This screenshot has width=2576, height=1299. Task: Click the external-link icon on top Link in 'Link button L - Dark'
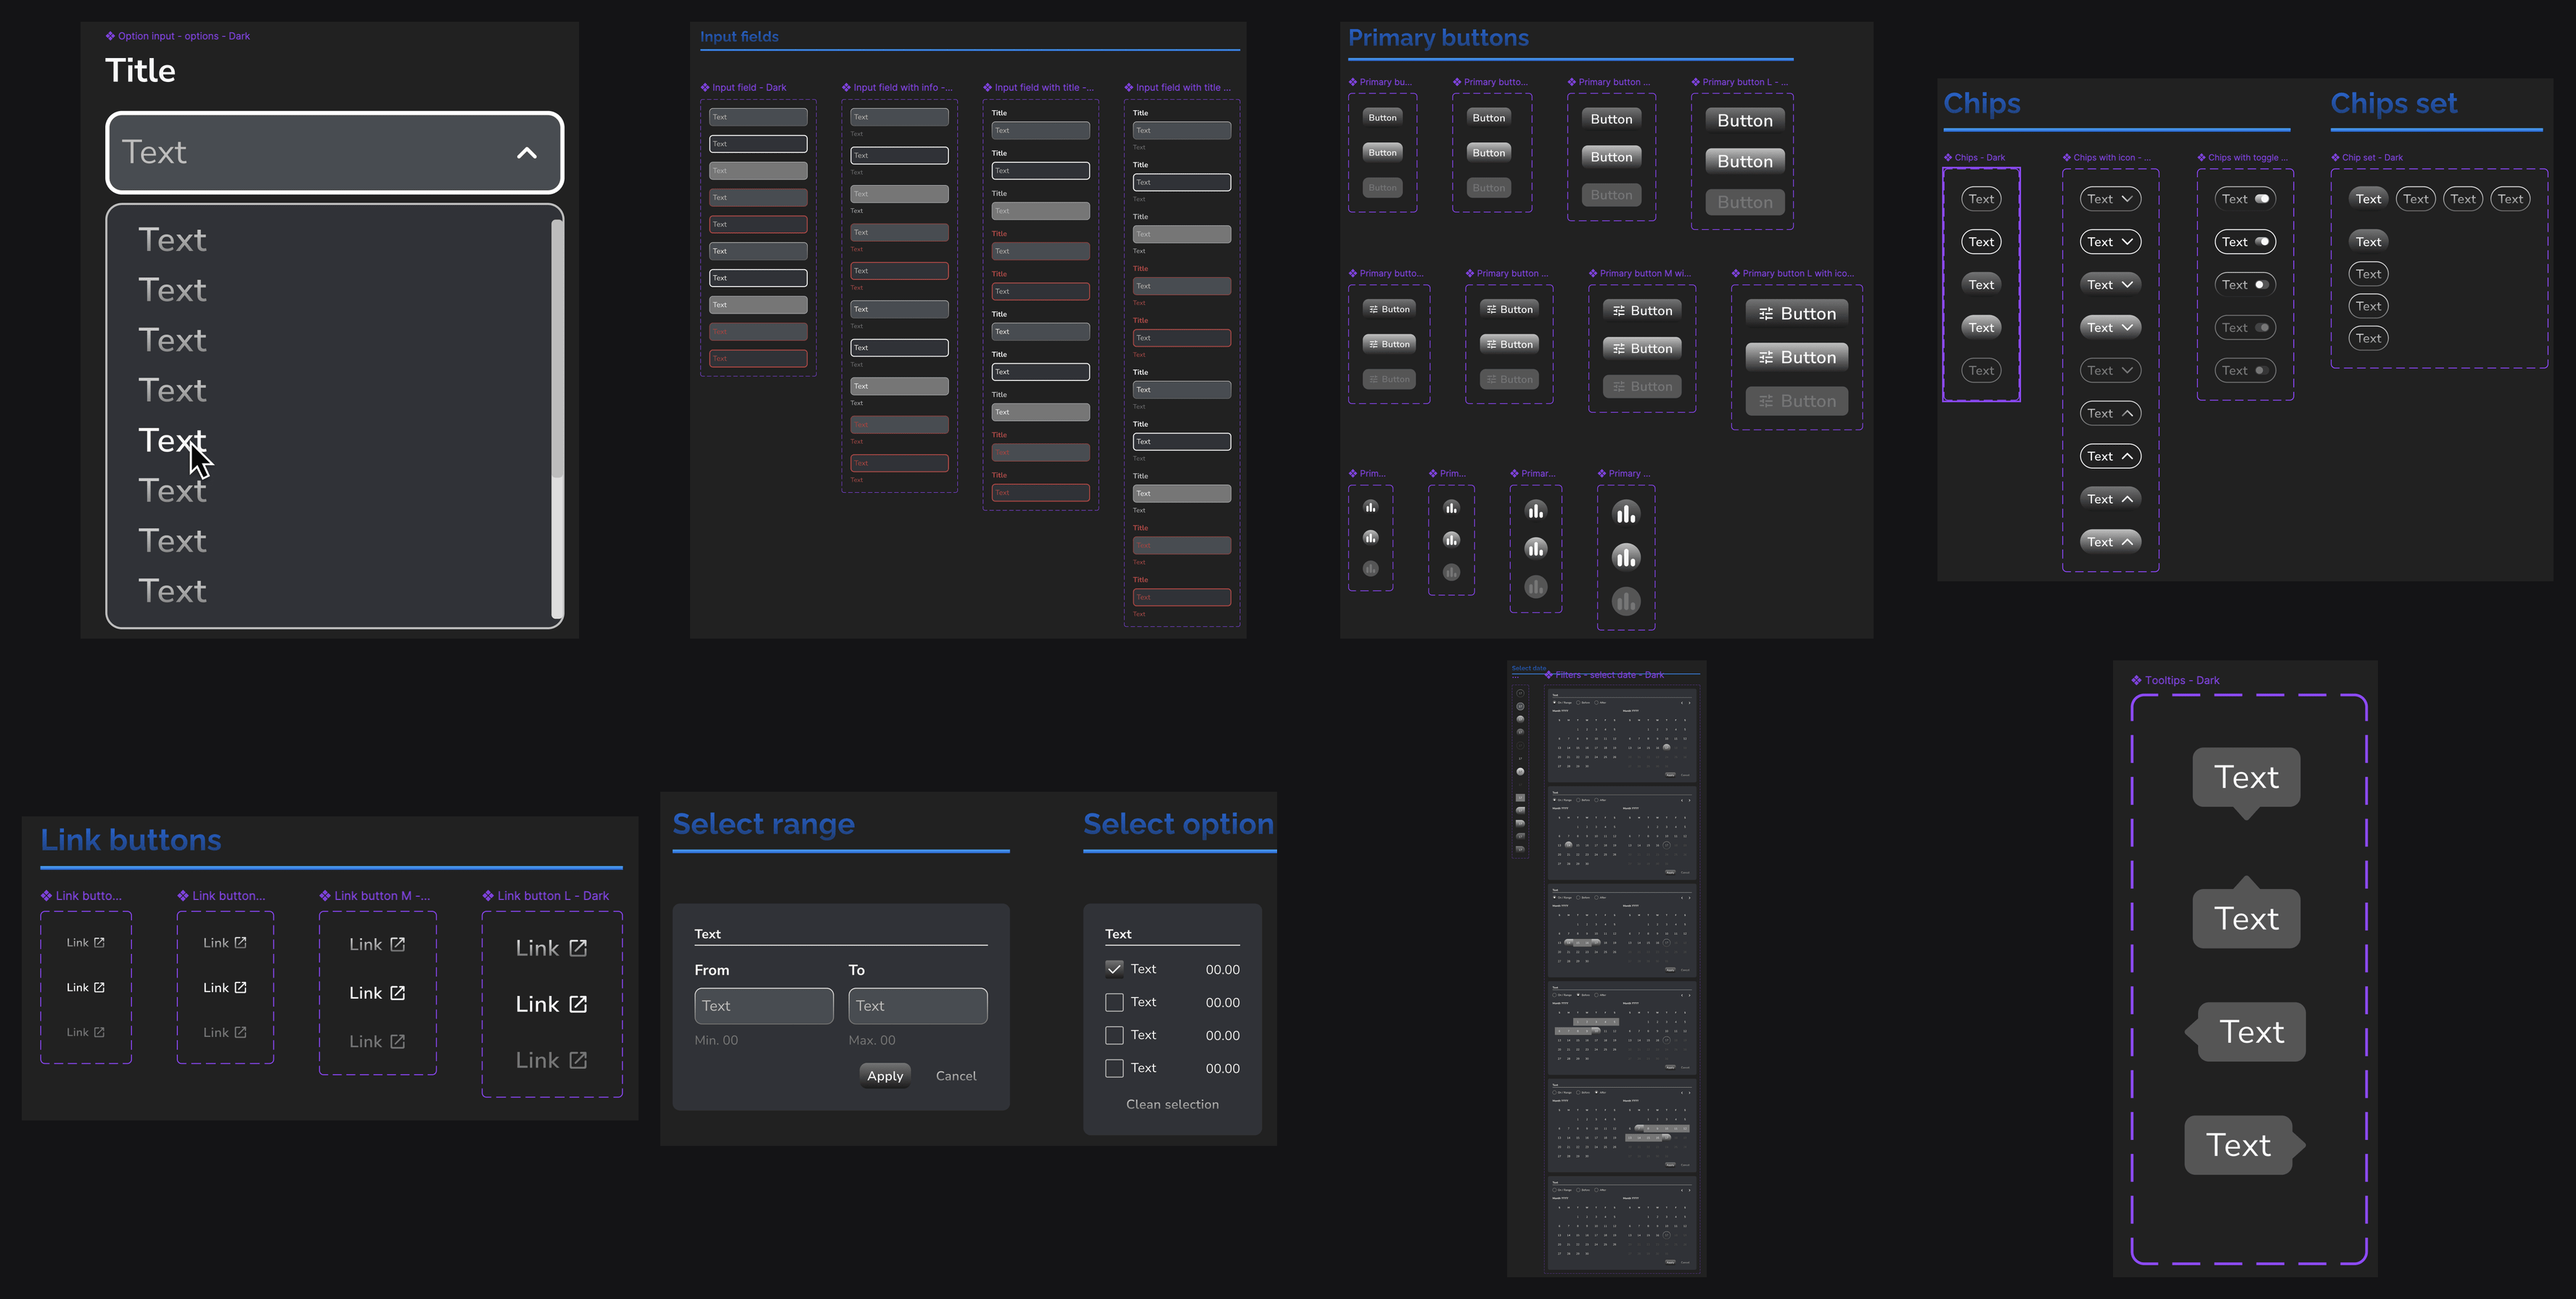click(578, 948)
